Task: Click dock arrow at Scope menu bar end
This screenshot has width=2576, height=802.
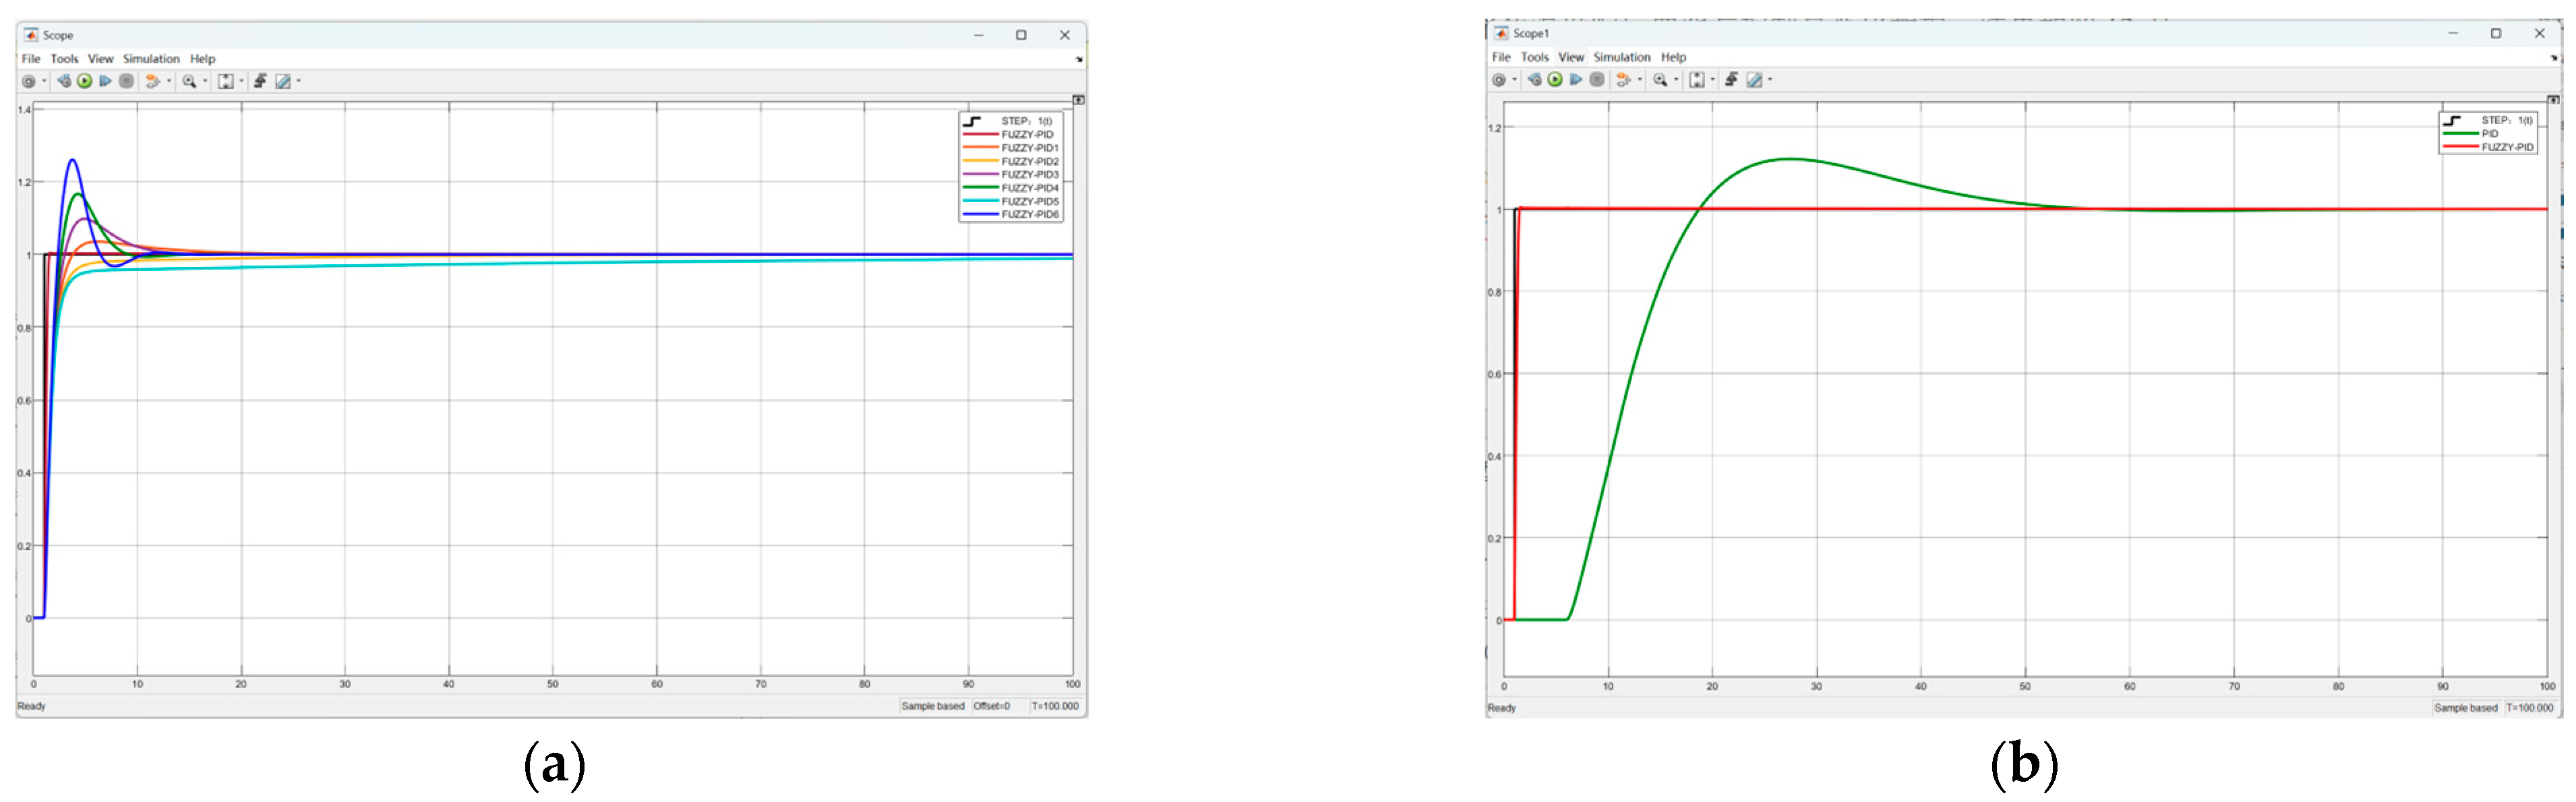Action: point(1079,60)
